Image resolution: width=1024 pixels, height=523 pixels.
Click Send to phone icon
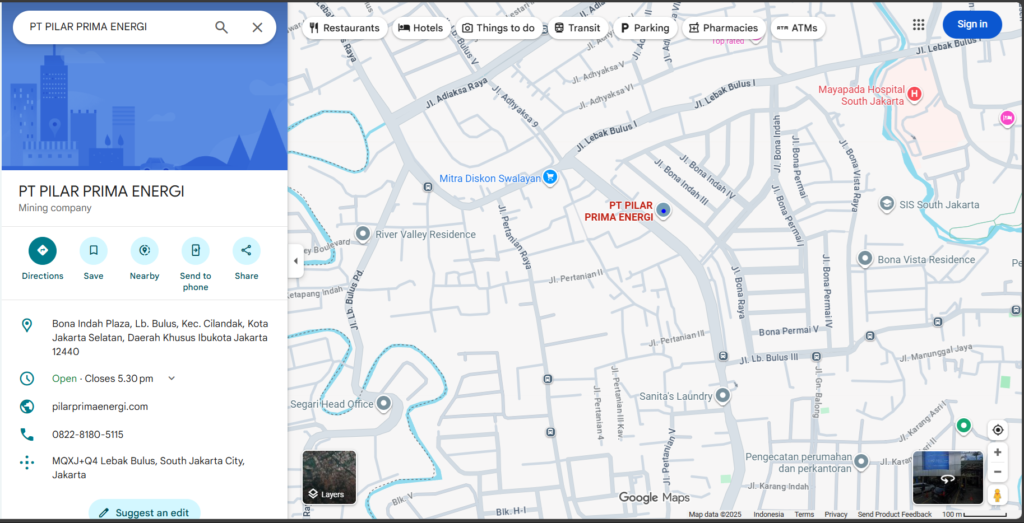click(195, 251)
